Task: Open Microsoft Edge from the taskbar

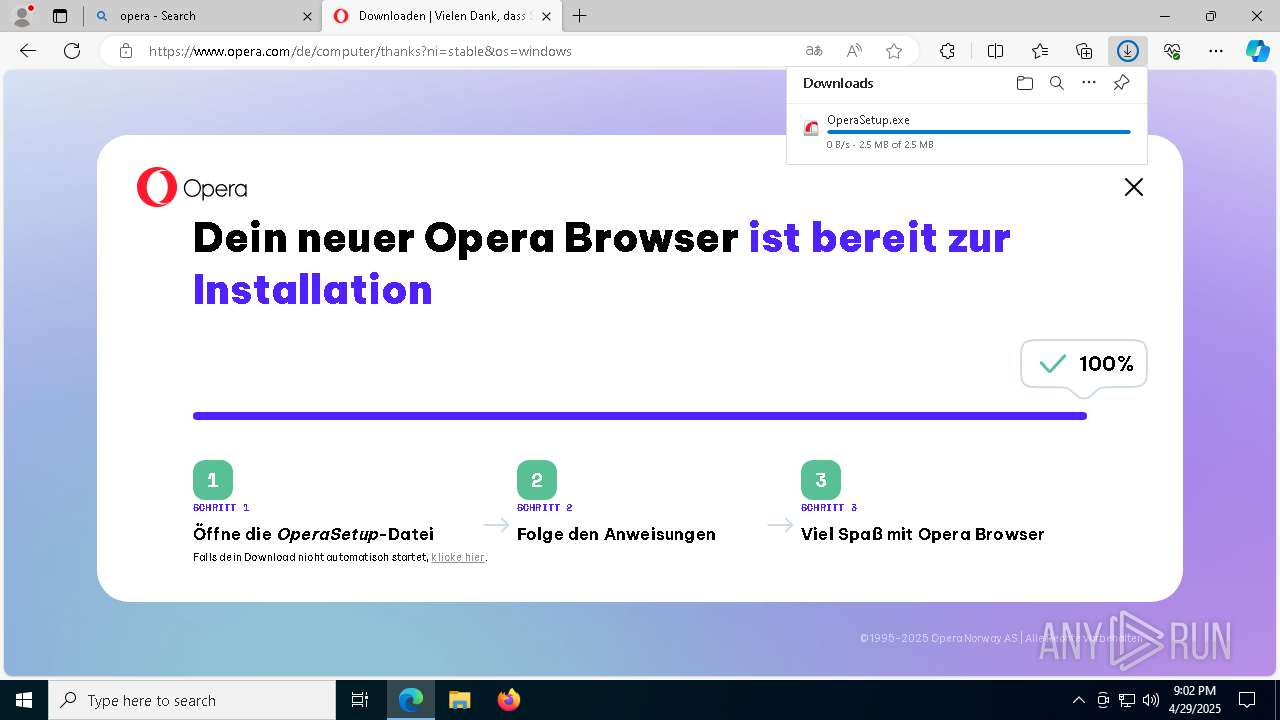Action: (411, 700)
